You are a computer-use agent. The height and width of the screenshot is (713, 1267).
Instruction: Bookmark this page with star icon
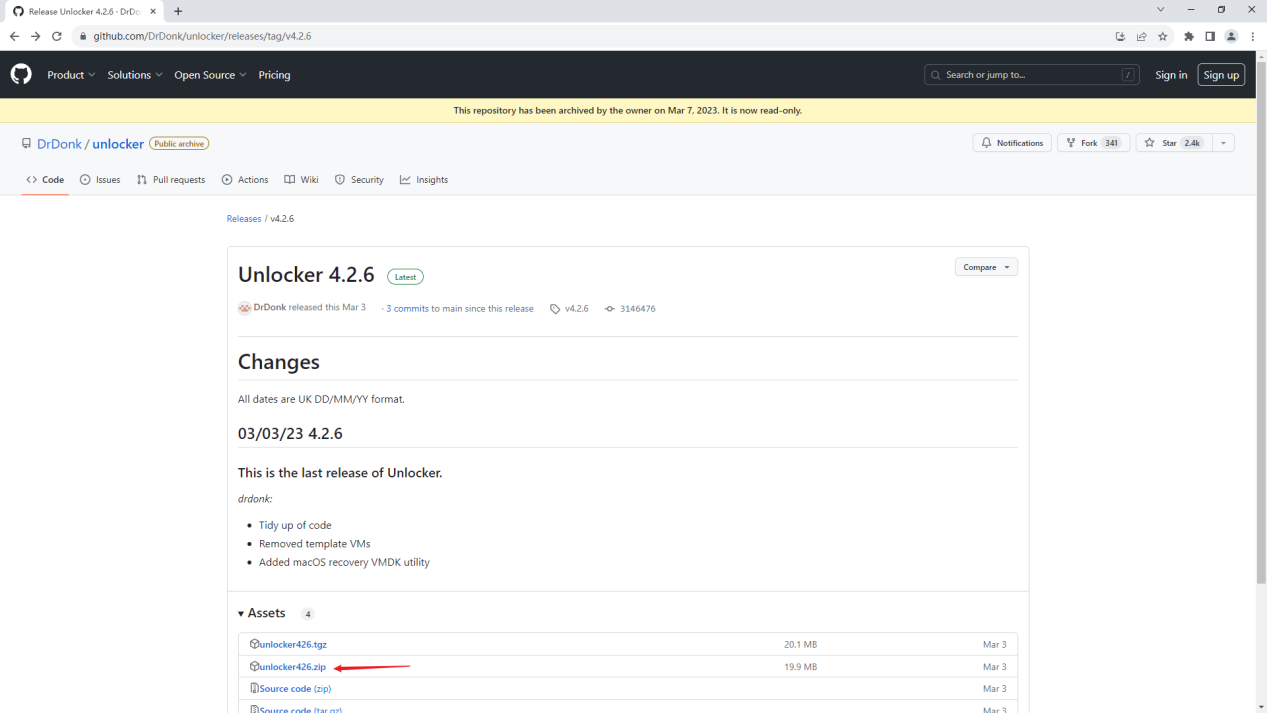tap(1163, 36)
